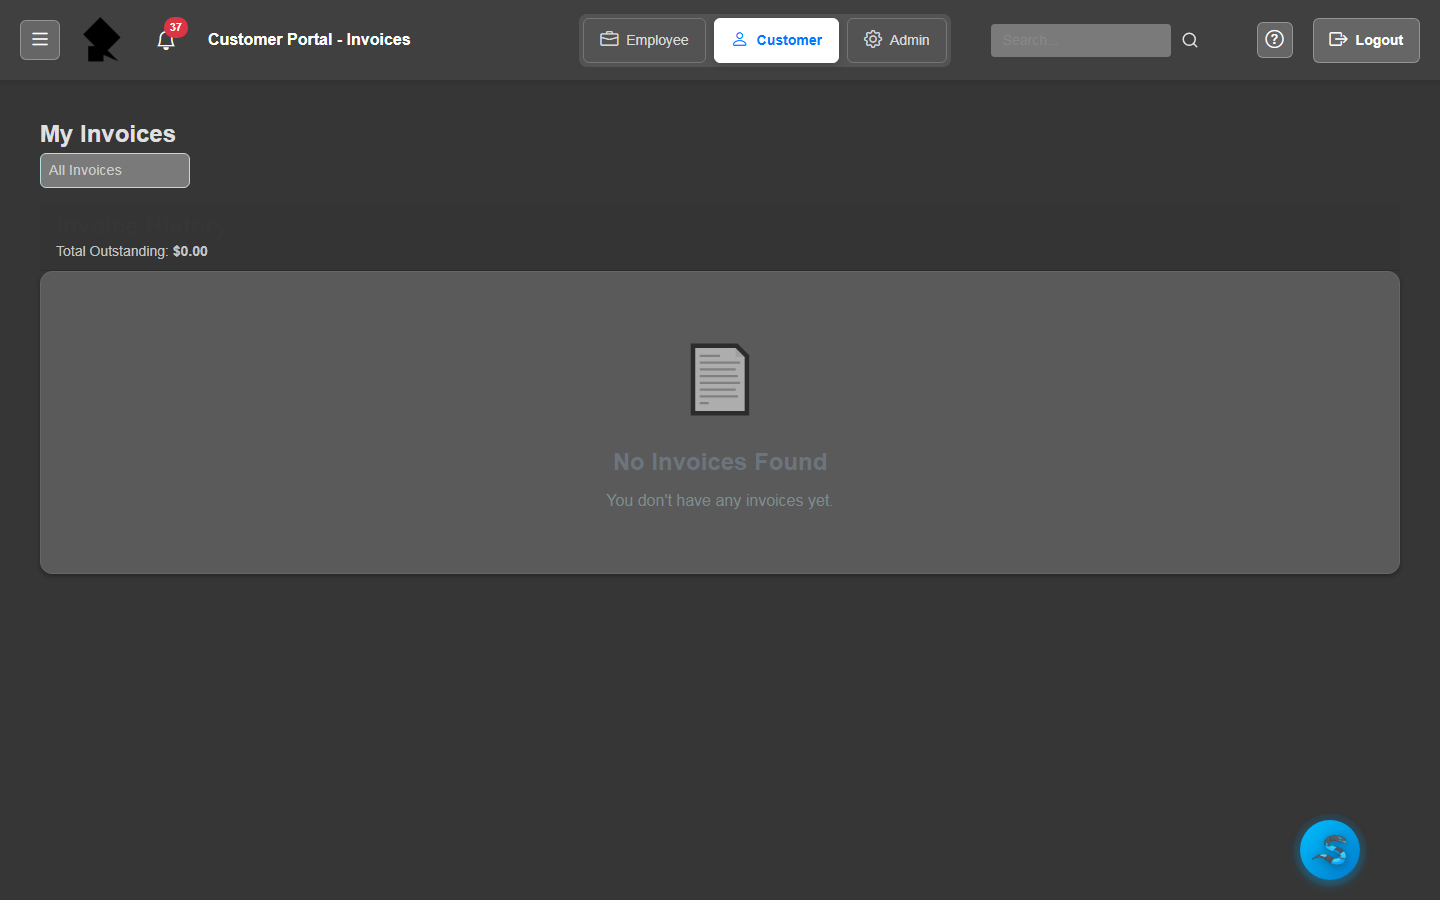Switch to the Admin portal tab
The width and height of the screenshot is (1440, 900).
[896, 40]
